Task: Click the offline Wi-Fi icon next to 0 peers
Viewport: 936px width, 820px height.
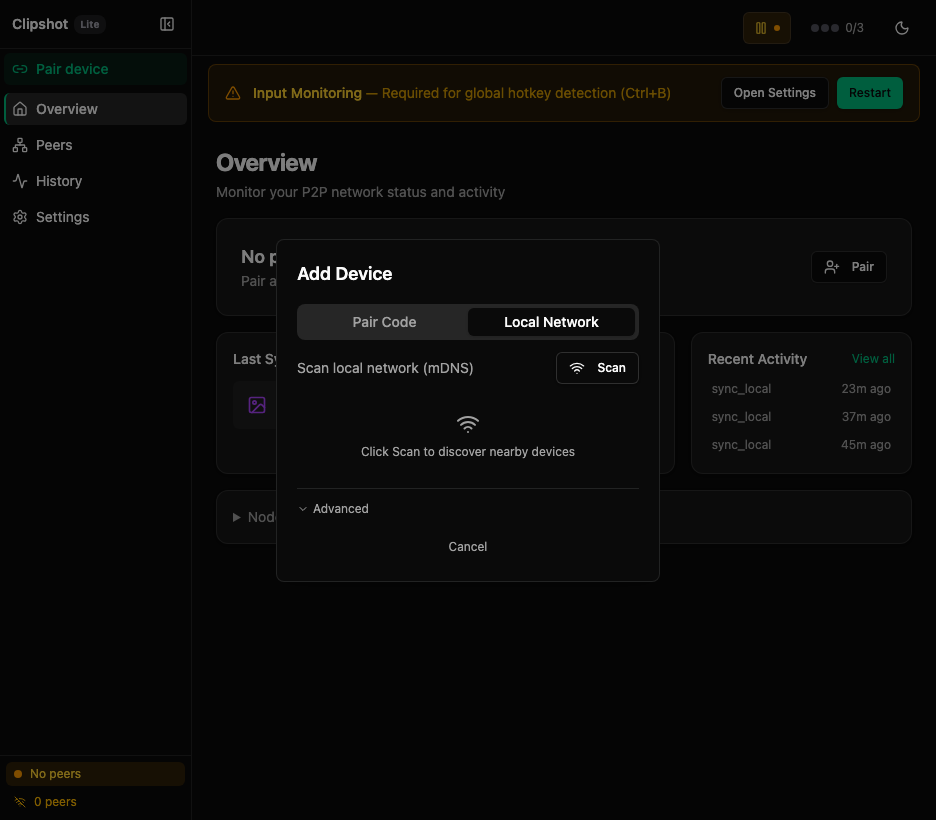Action: coord(21,801)
